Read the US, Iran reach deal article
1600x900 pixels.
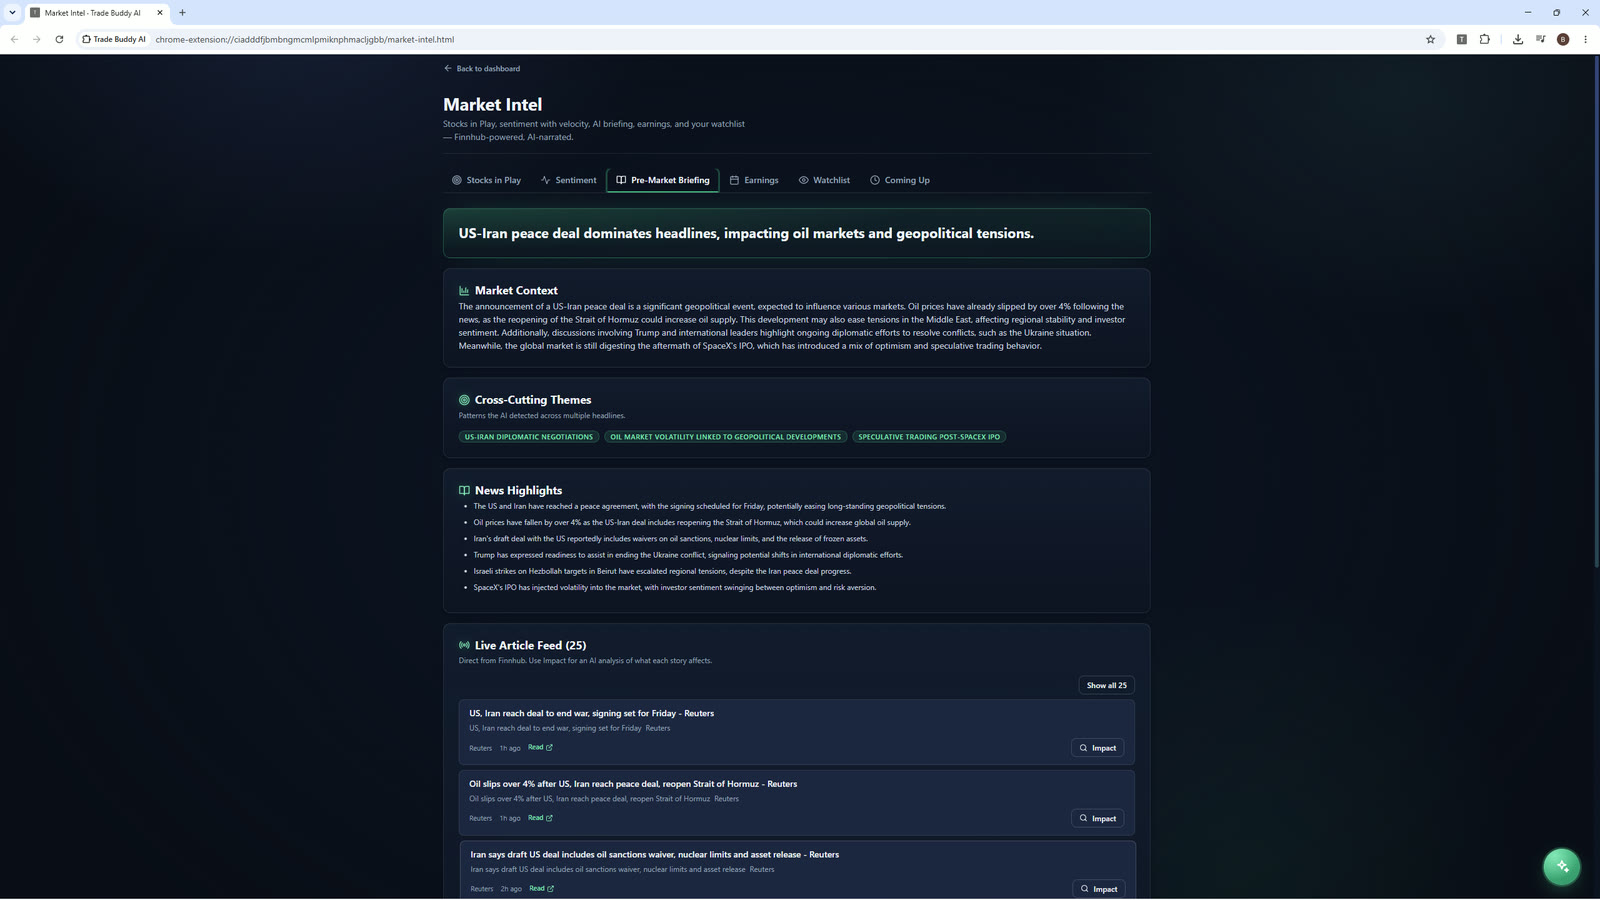tap(540, 748)
